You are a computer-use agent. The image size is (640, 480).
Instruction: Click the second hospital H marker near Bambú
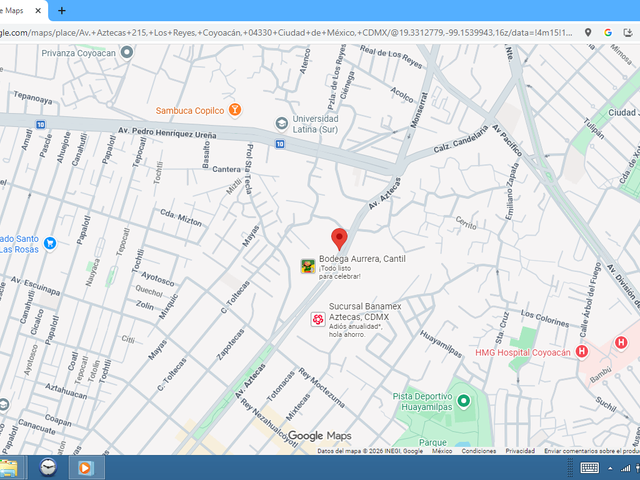pos(621,342)
